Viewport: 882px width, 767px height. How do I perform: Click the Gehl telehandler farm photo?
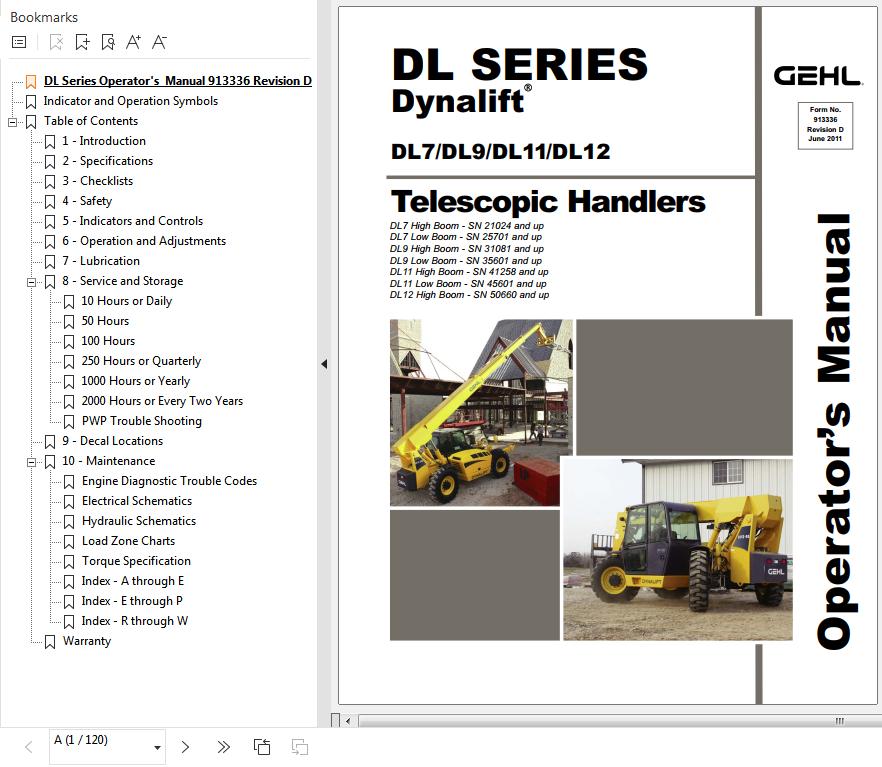click(677, 550)
